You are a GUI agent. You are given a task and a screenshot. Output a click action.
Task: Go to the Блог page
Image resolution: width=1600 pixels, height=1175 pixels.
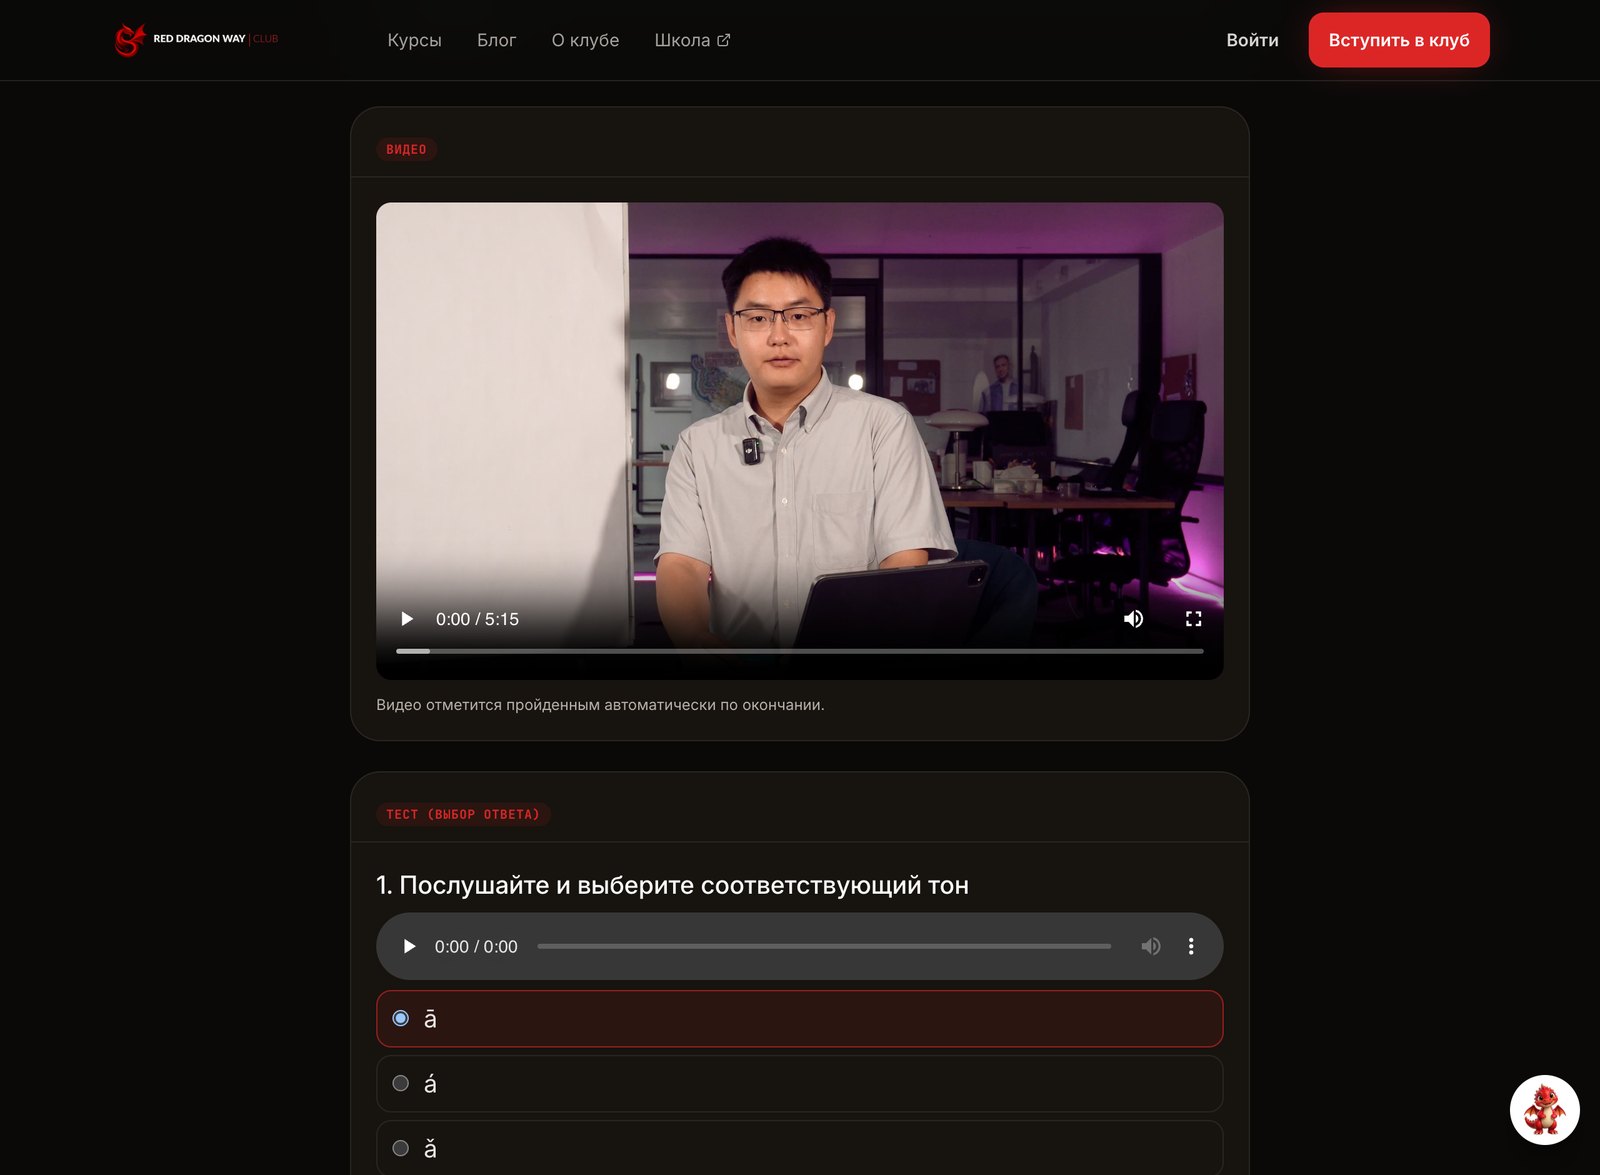[496, 40]
